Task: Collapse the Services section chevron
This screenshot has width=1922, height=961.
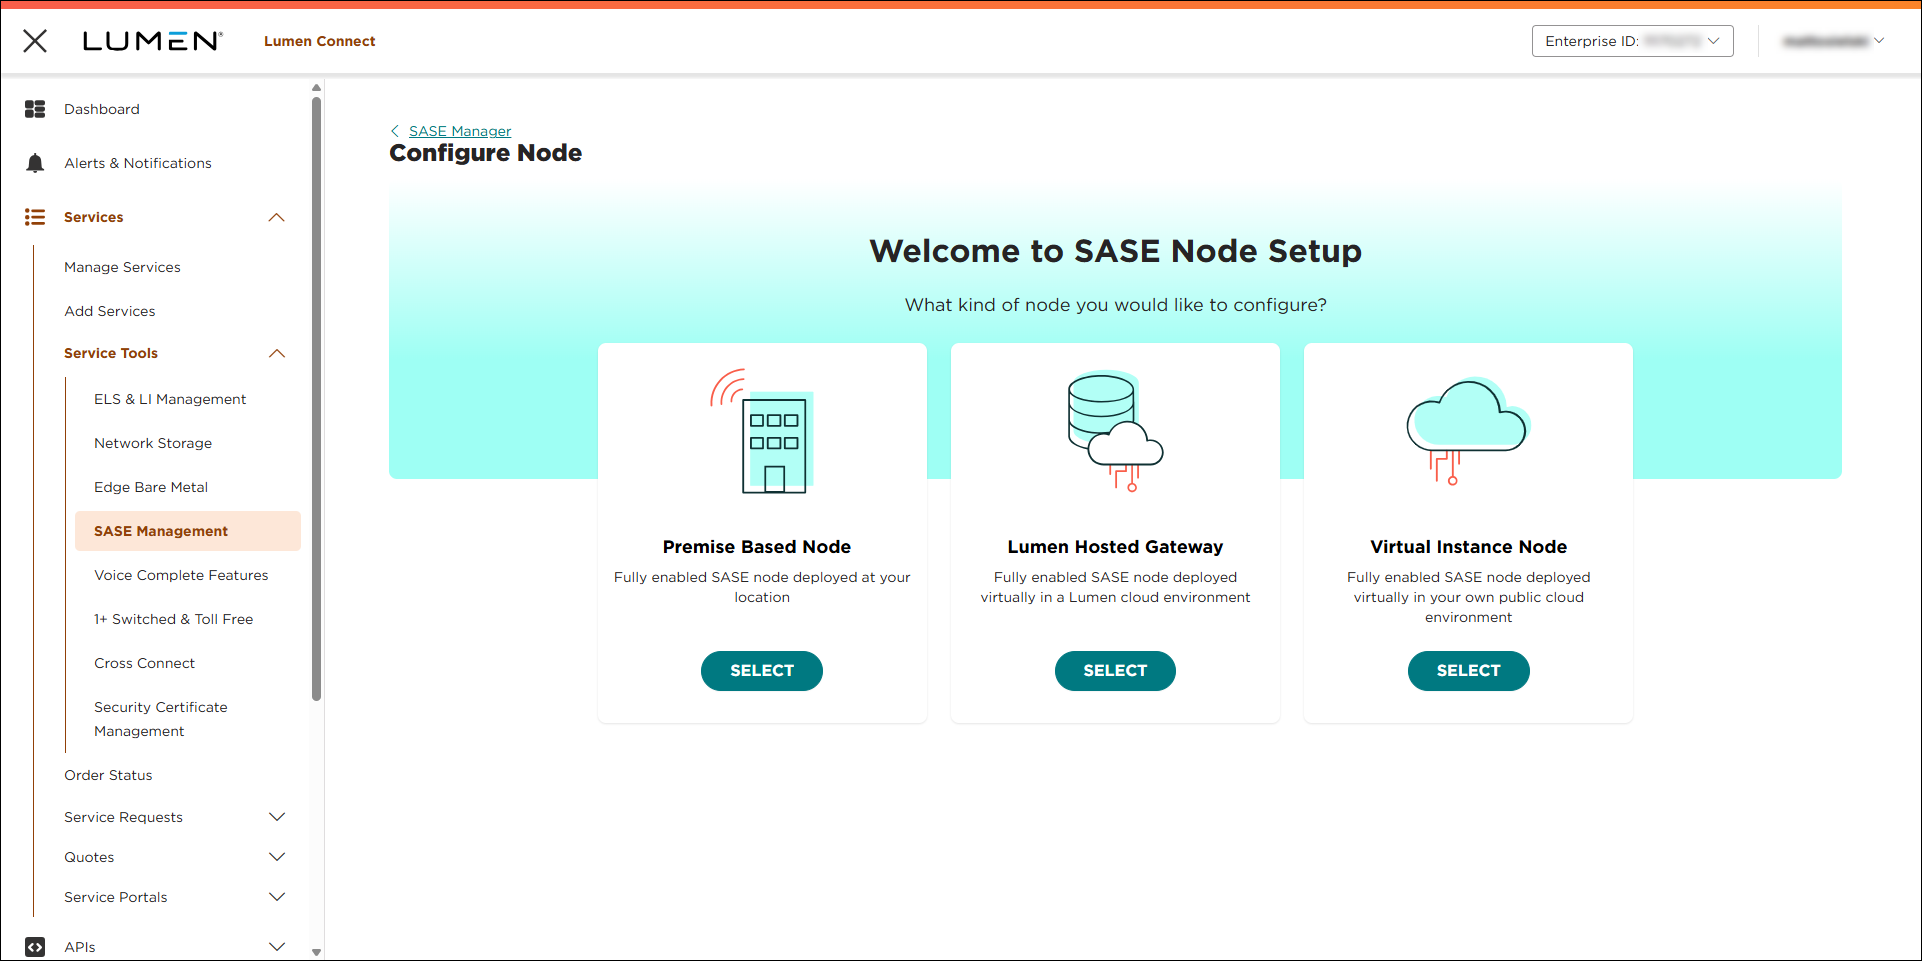Action: [277, 217]
